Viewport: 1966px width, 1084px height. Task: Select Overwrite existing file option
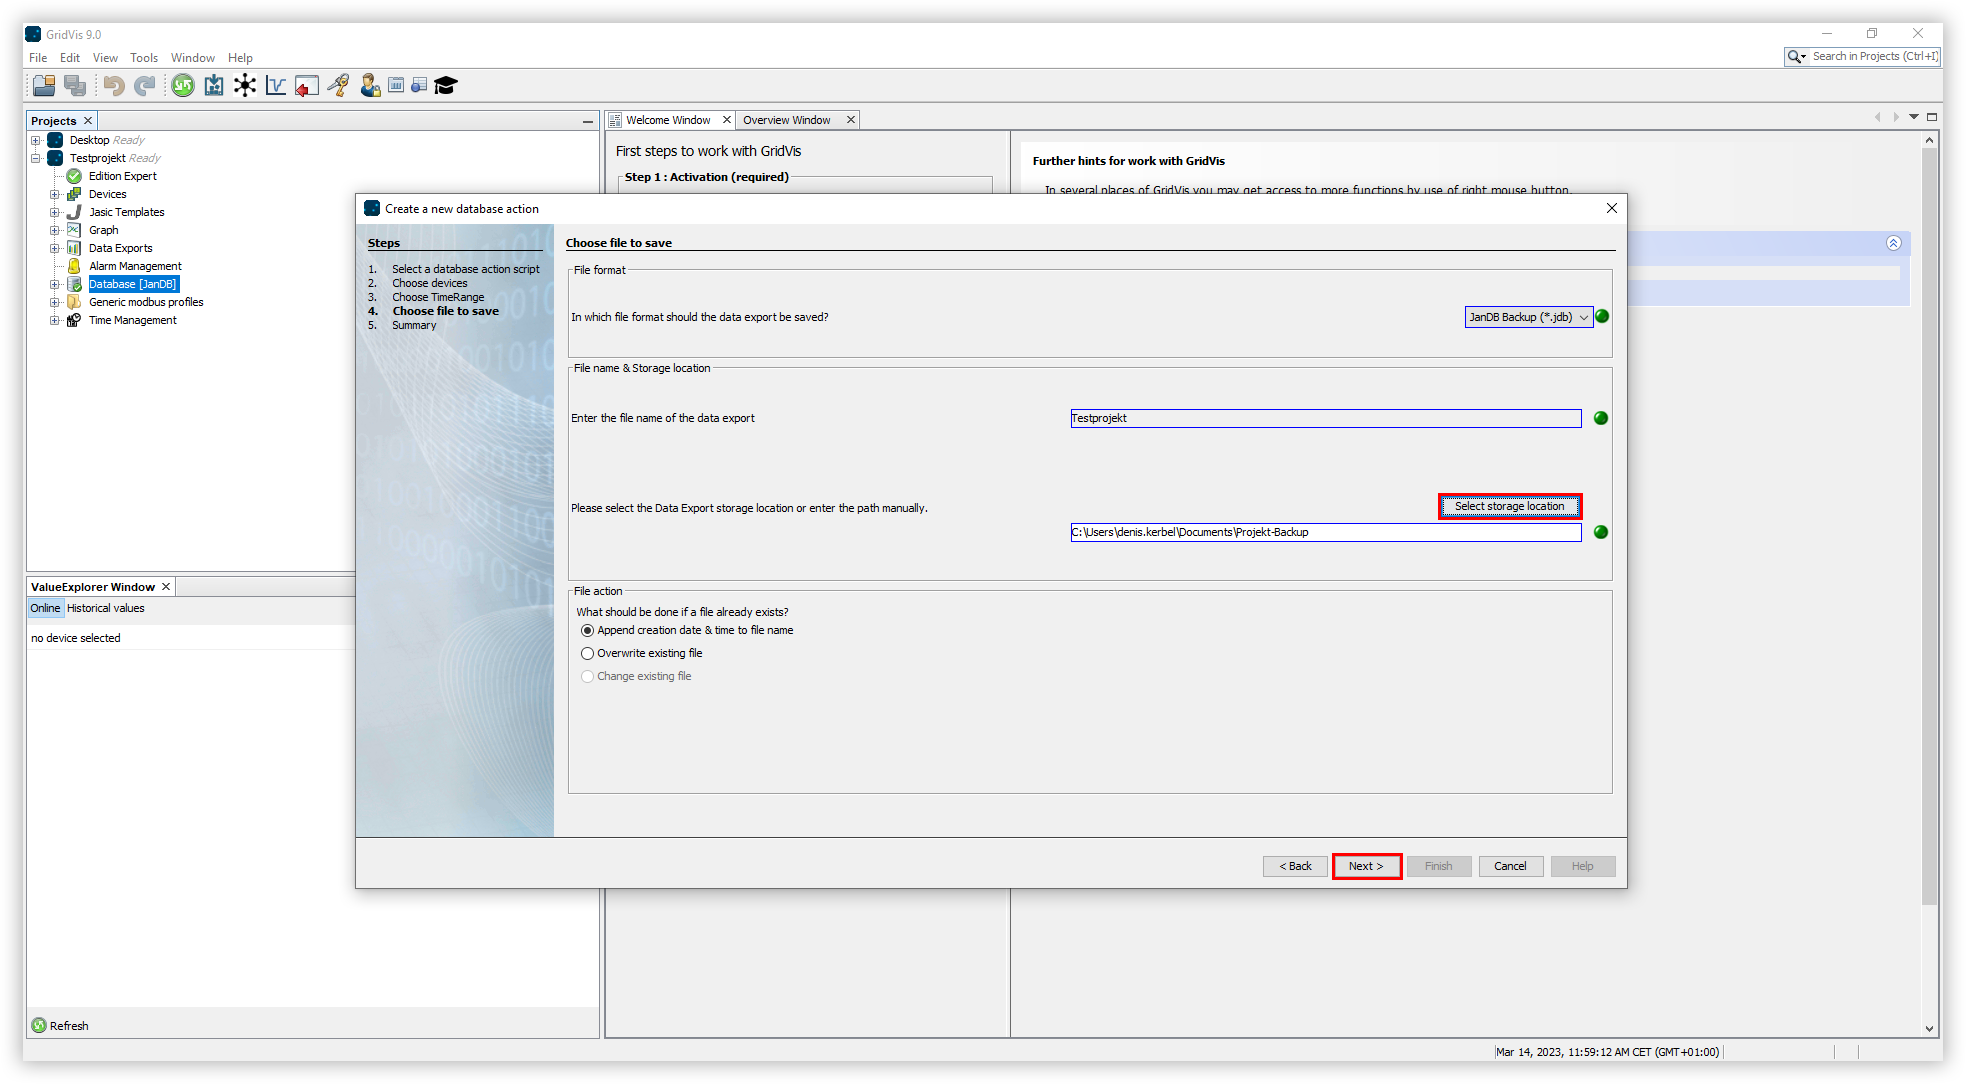click(x=588, y=654)
